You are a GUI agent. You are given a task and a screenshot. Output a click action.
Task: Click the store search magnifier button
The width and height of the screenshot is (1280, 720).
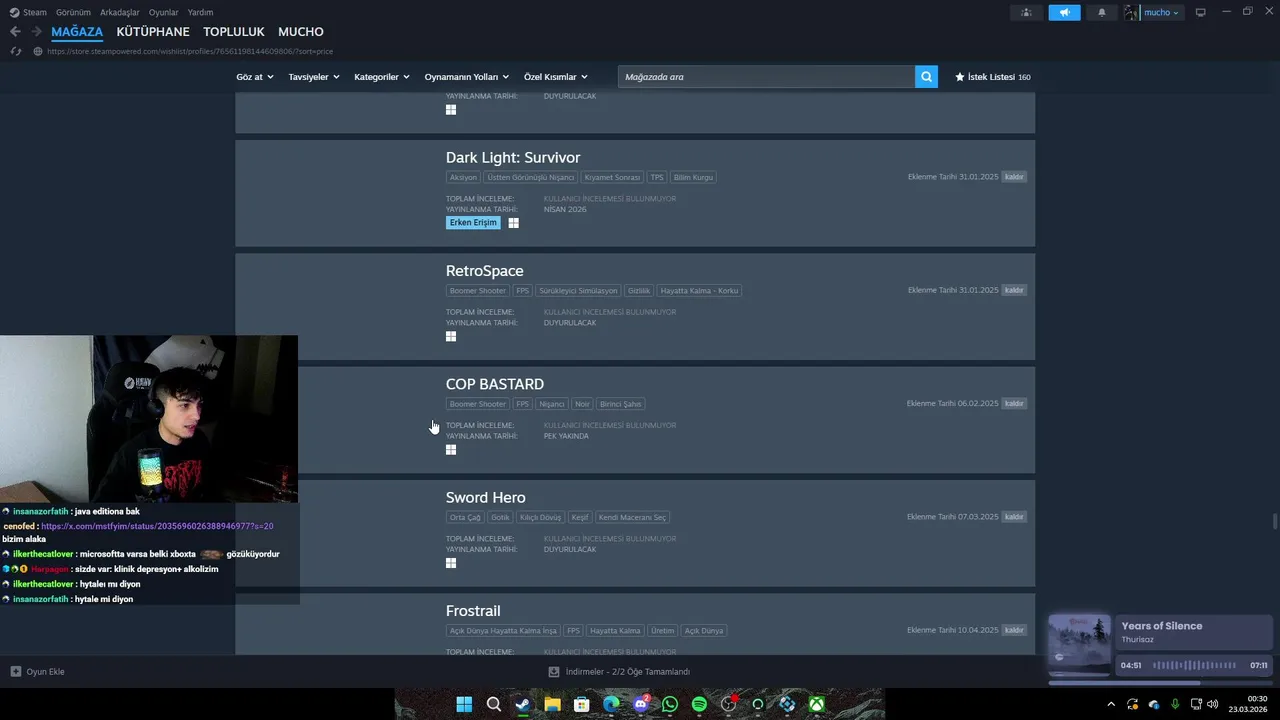click(926, 77)
